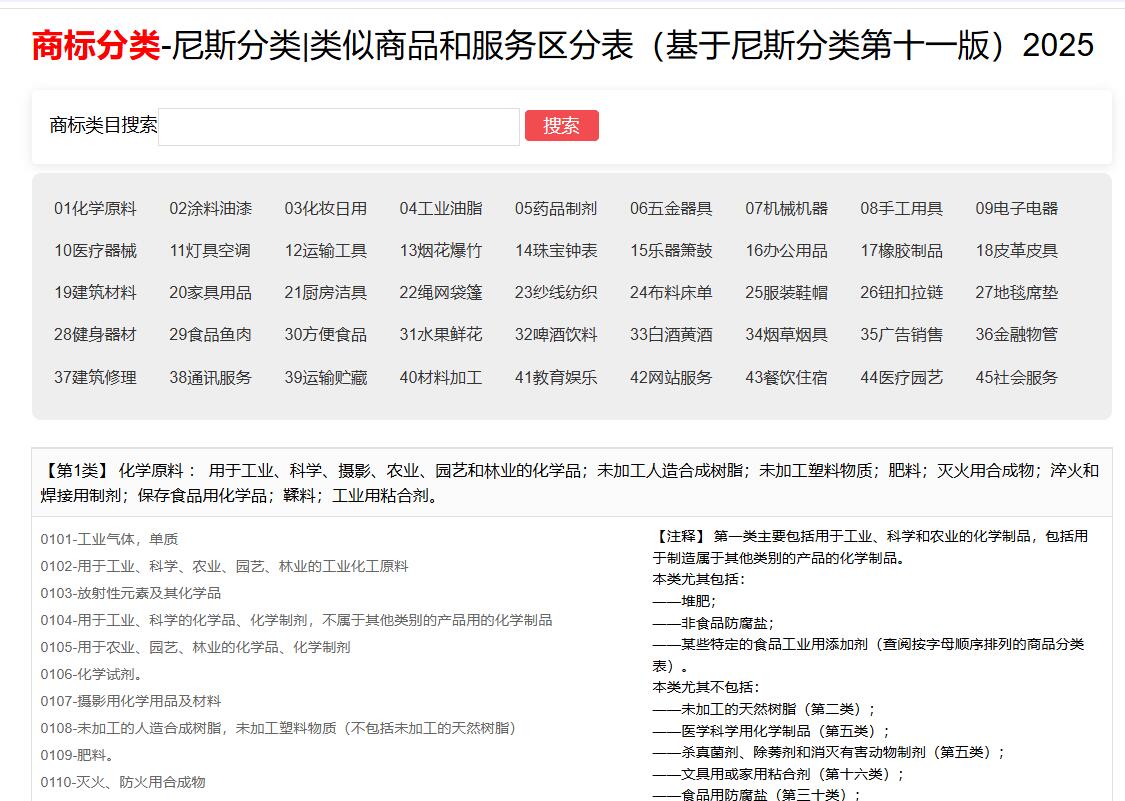Open category 22绳网袋篷

[441, 292]
